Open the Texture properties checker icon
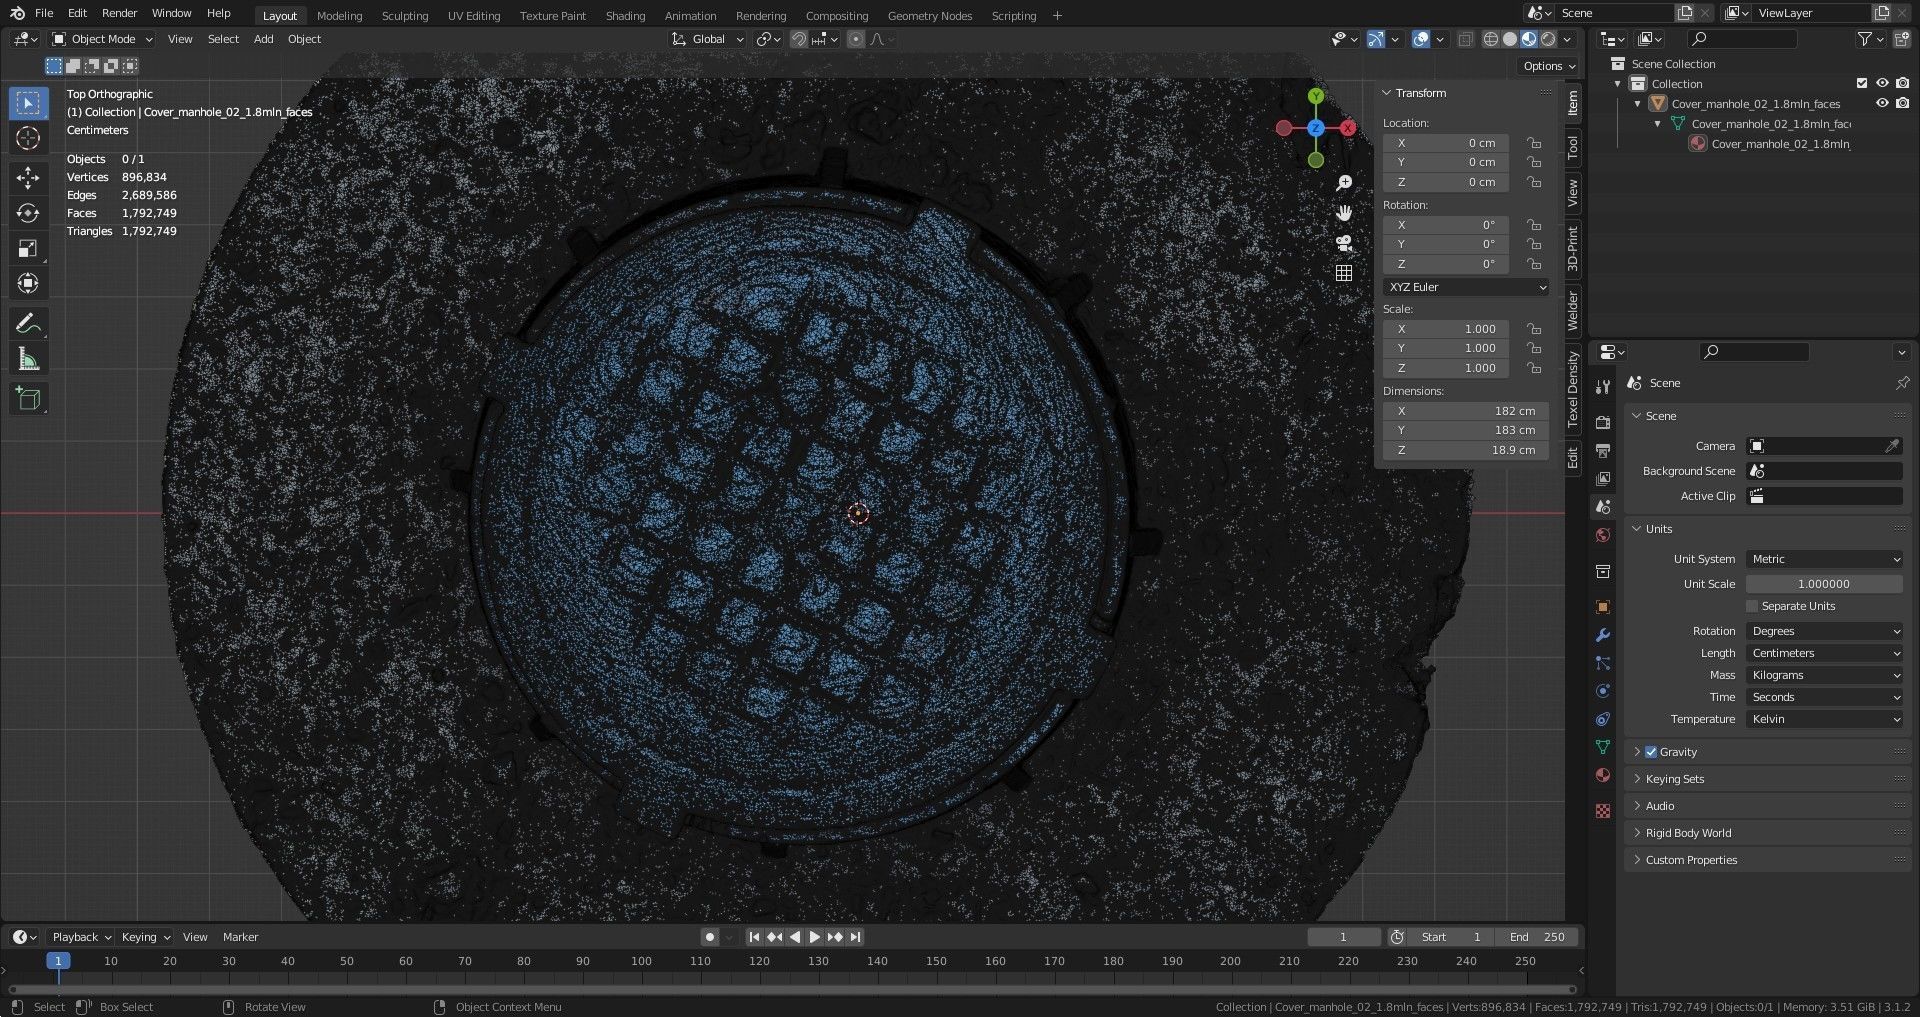 pos(1603,811)
